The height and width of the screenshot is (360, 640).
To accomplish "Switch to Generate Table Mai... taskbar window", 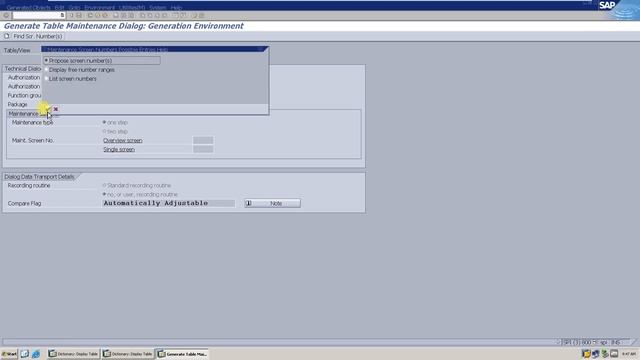I will click(x=182, y=354).
